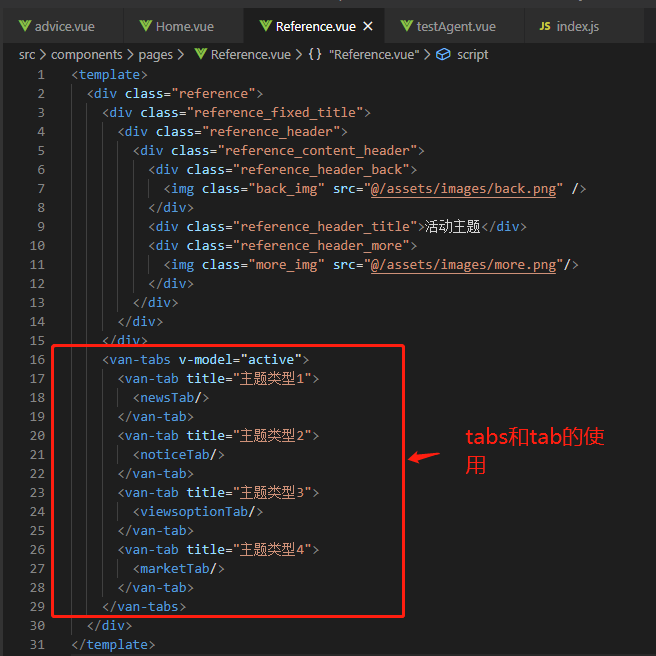The width and height of the screenshot is (656, 656).
Task: Click the closing template tag
Action: (113, 644)
